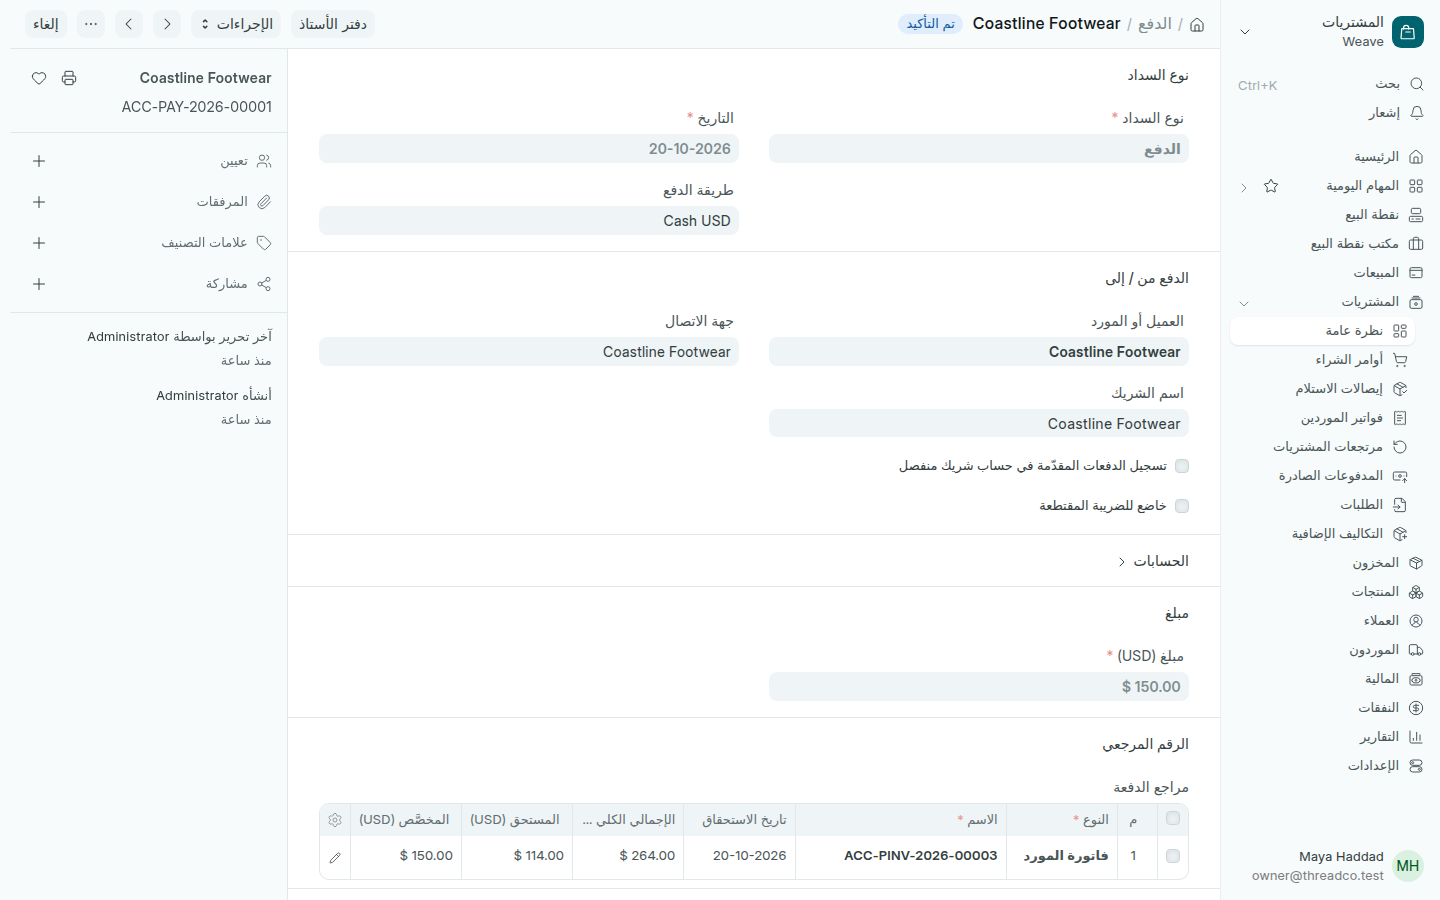
Task: Click the دفتر الأستاذ button
Action: click(333, 24)
